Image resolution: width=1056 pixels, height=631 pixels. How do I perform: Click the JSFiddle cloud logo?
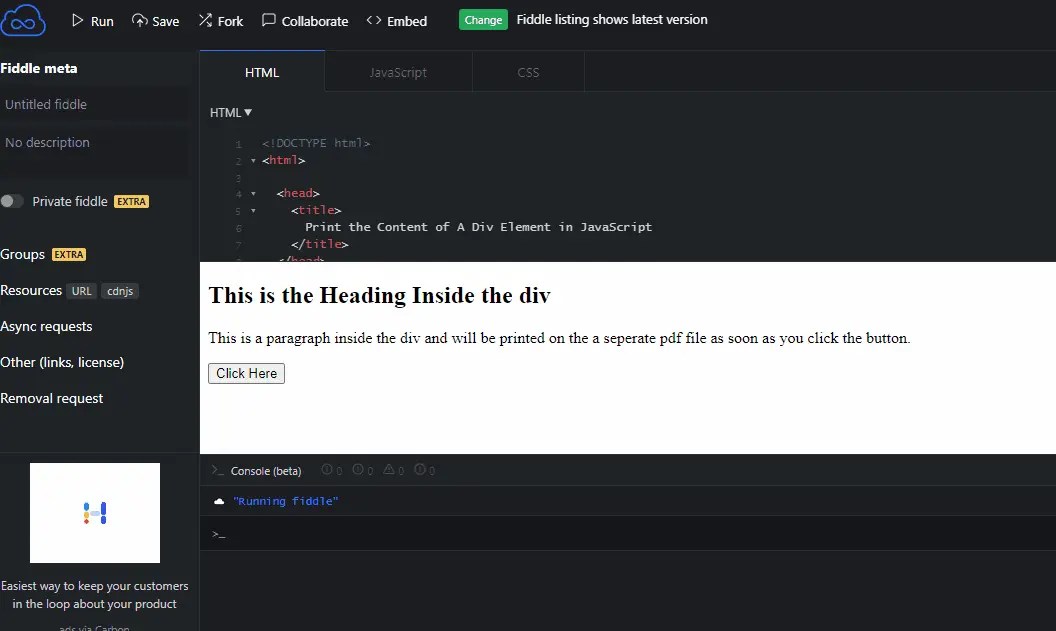(x=23, y=19)
